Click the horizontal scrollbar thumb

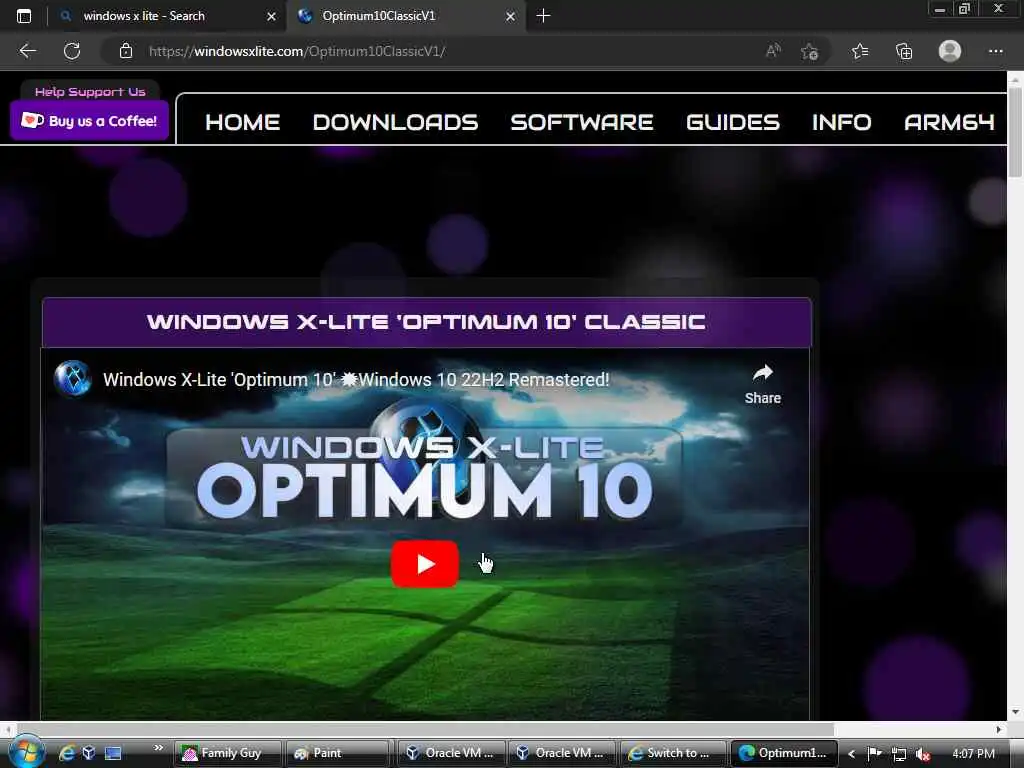[425, 729]
